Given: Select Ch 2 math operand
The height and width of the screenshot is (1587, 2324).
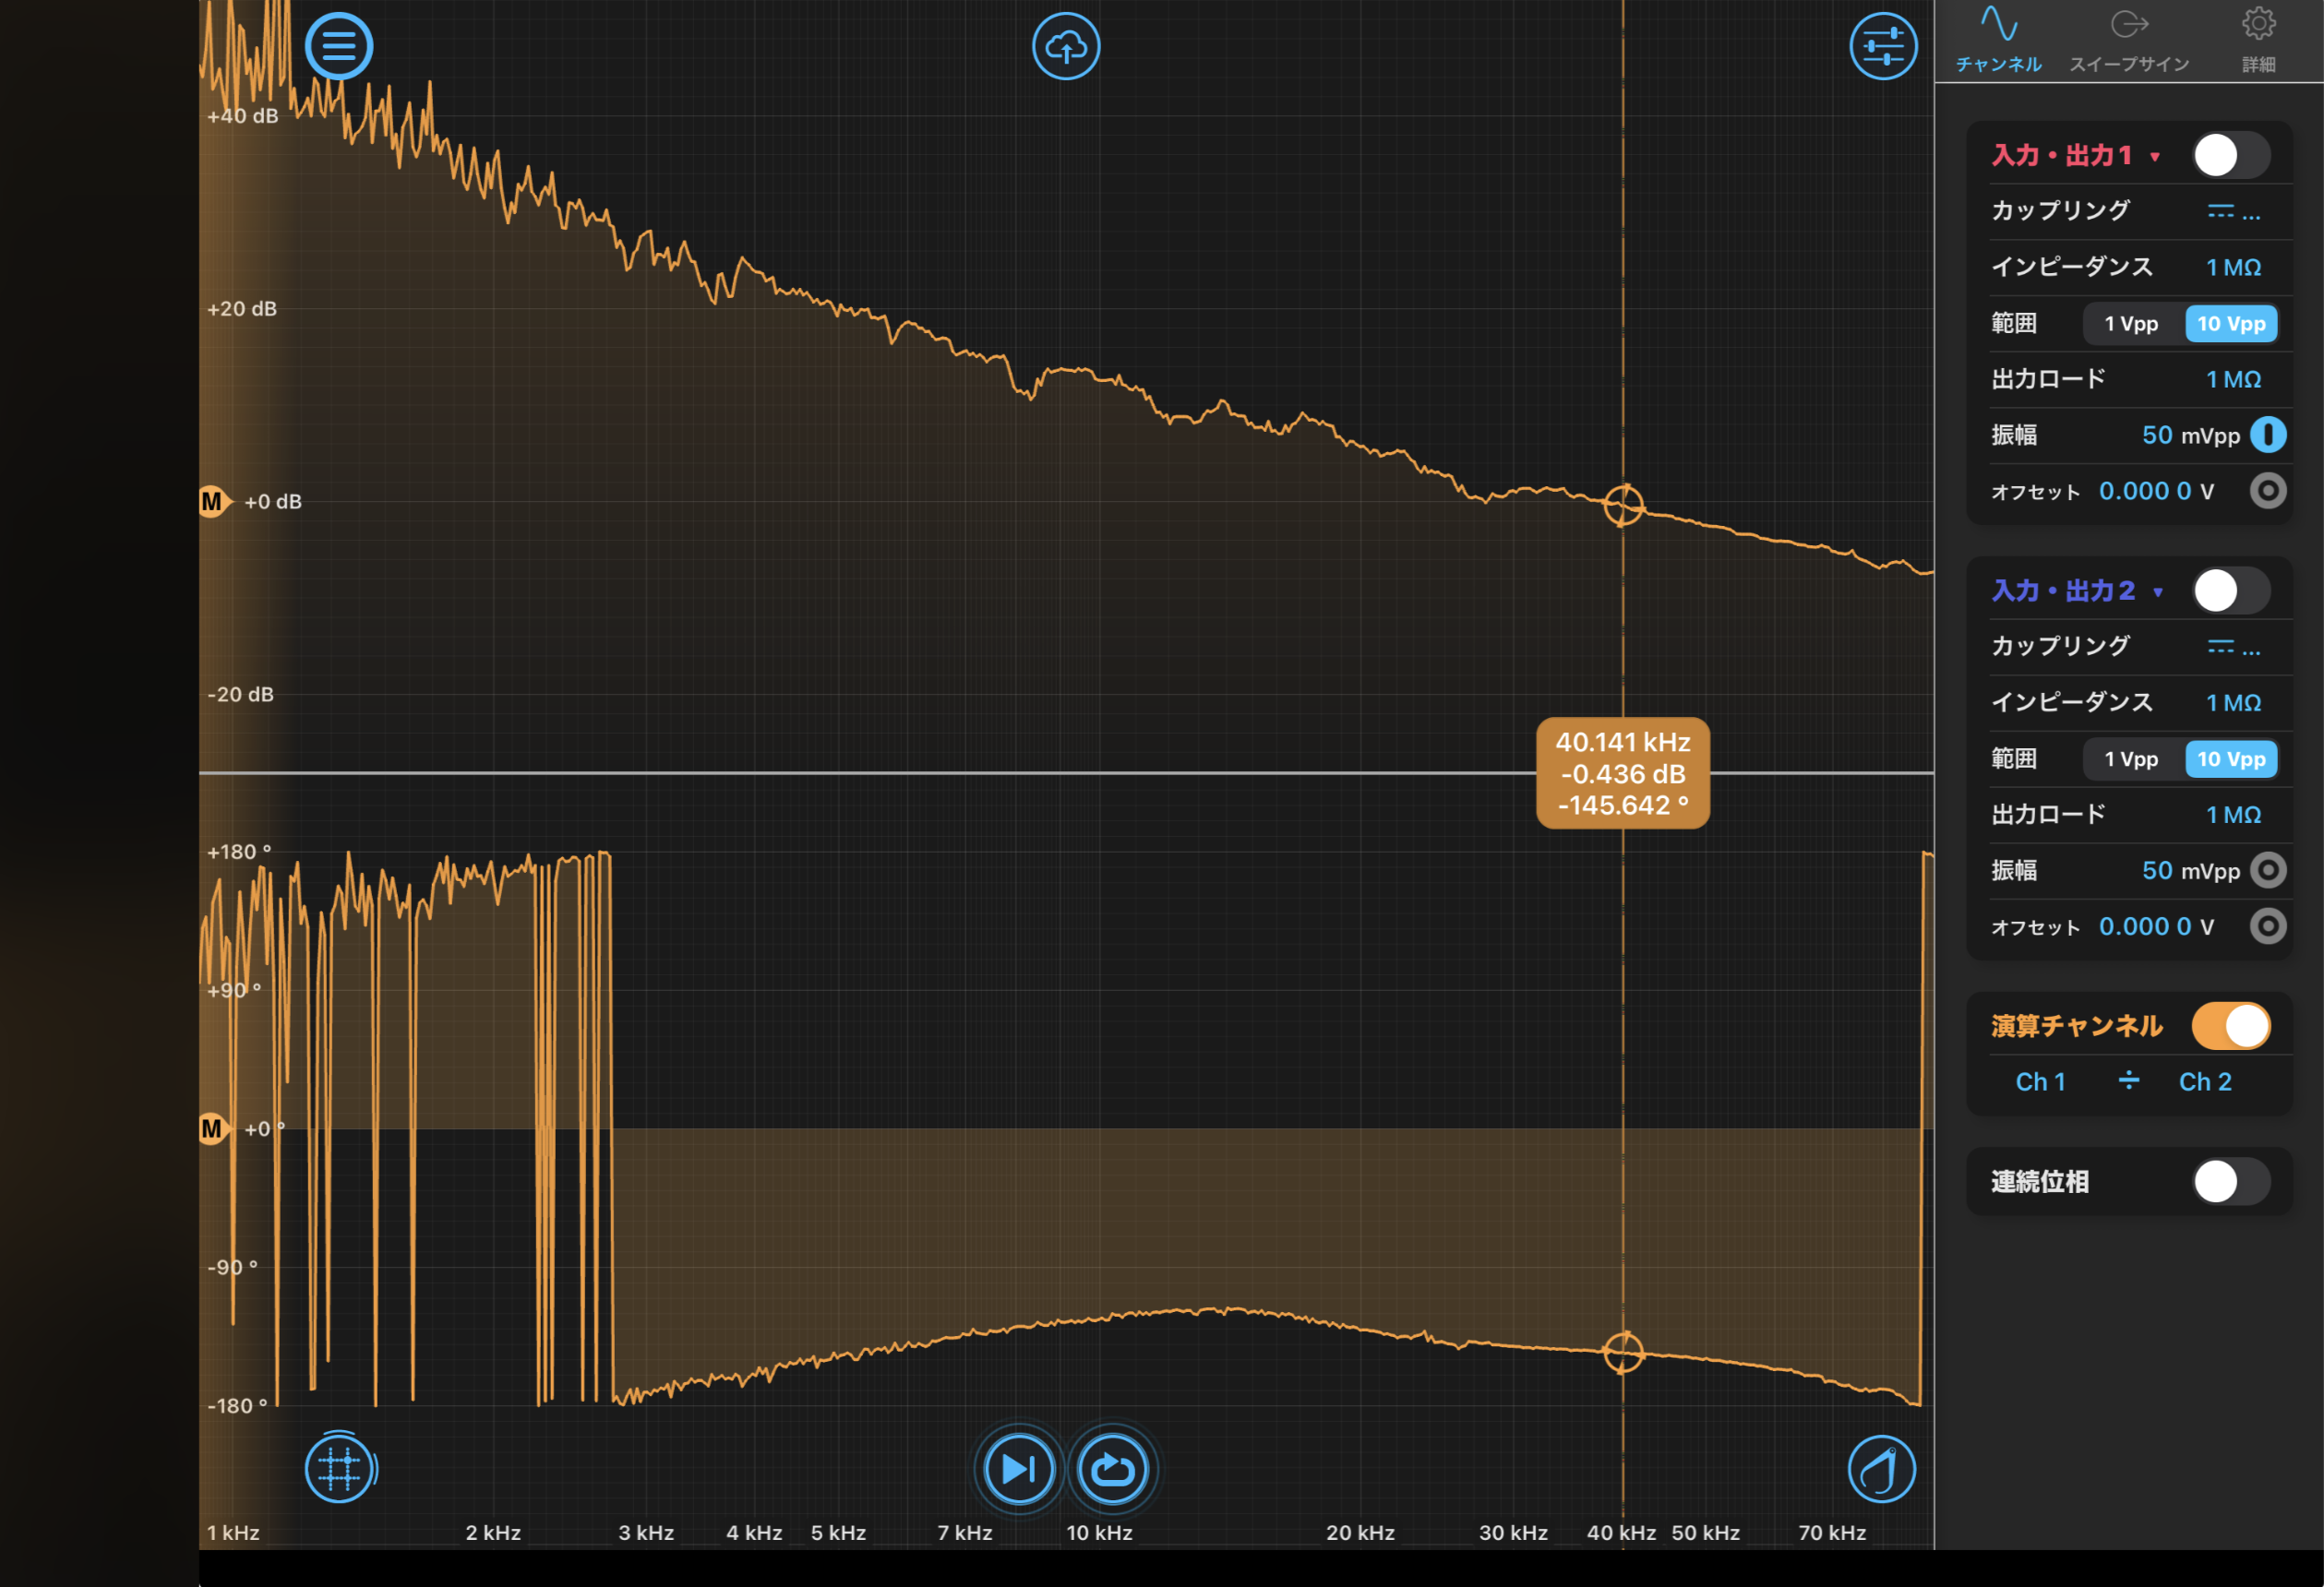Looking at the screenshot, I should [2204, 1081].
